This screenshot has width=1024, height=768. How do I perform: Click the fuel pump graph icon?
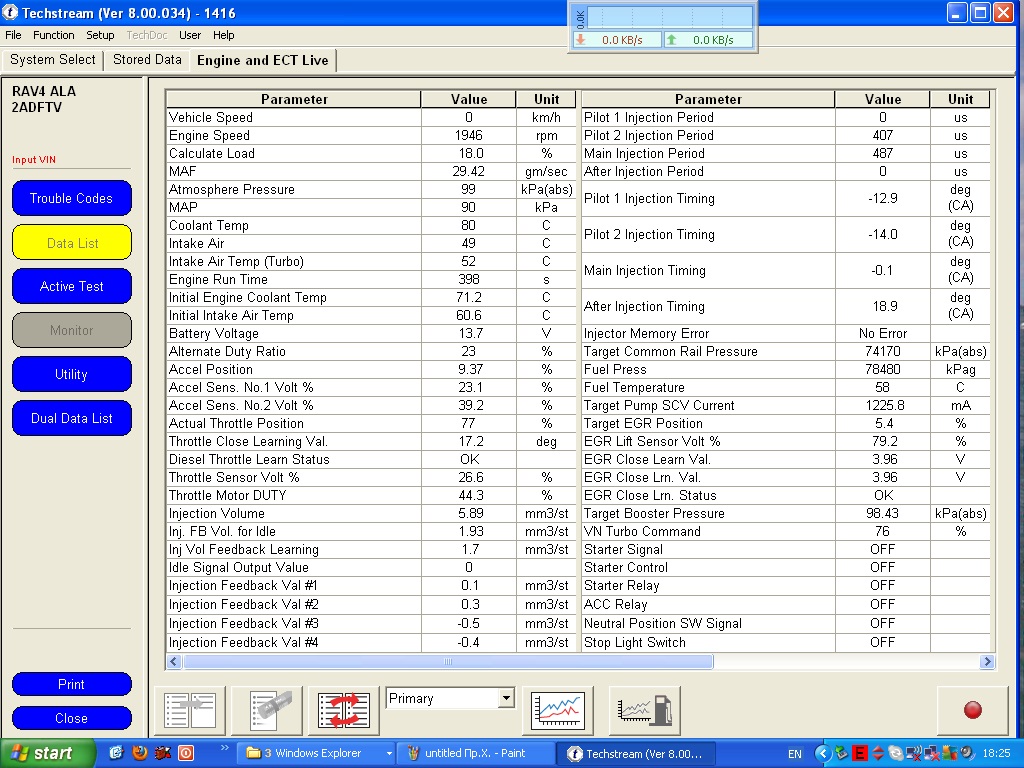tap(645, 710)
